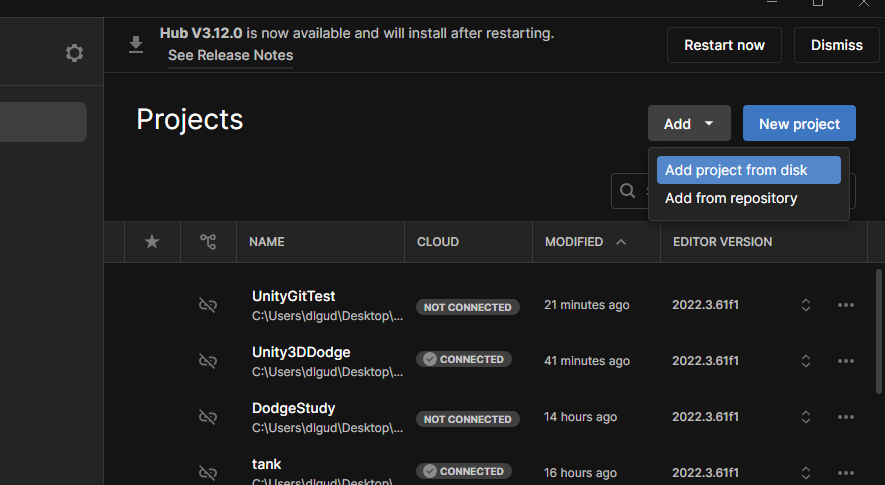Click the projects list vertical scrollbar

coord(878,332)
